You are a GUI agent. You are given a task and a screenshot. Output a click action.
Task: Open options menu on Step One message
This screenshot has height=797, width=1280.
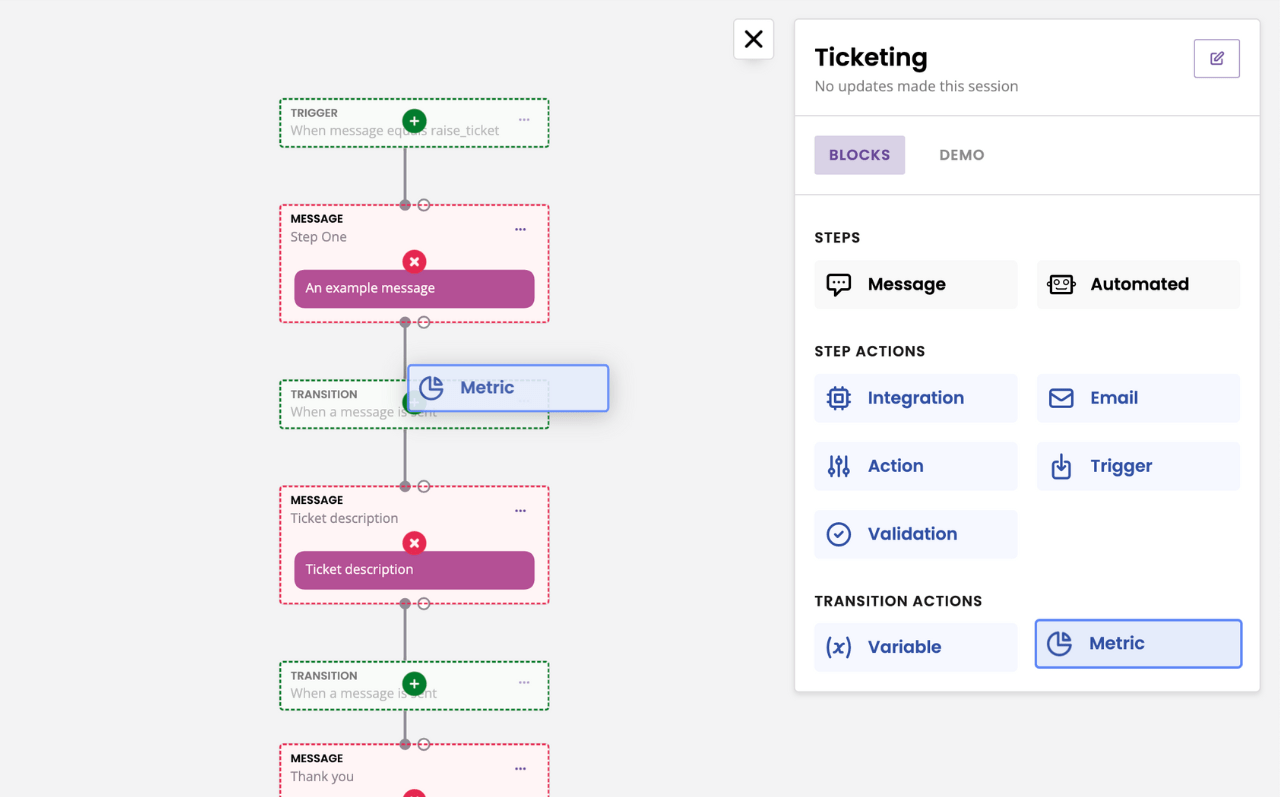click(x=520, y=229)
